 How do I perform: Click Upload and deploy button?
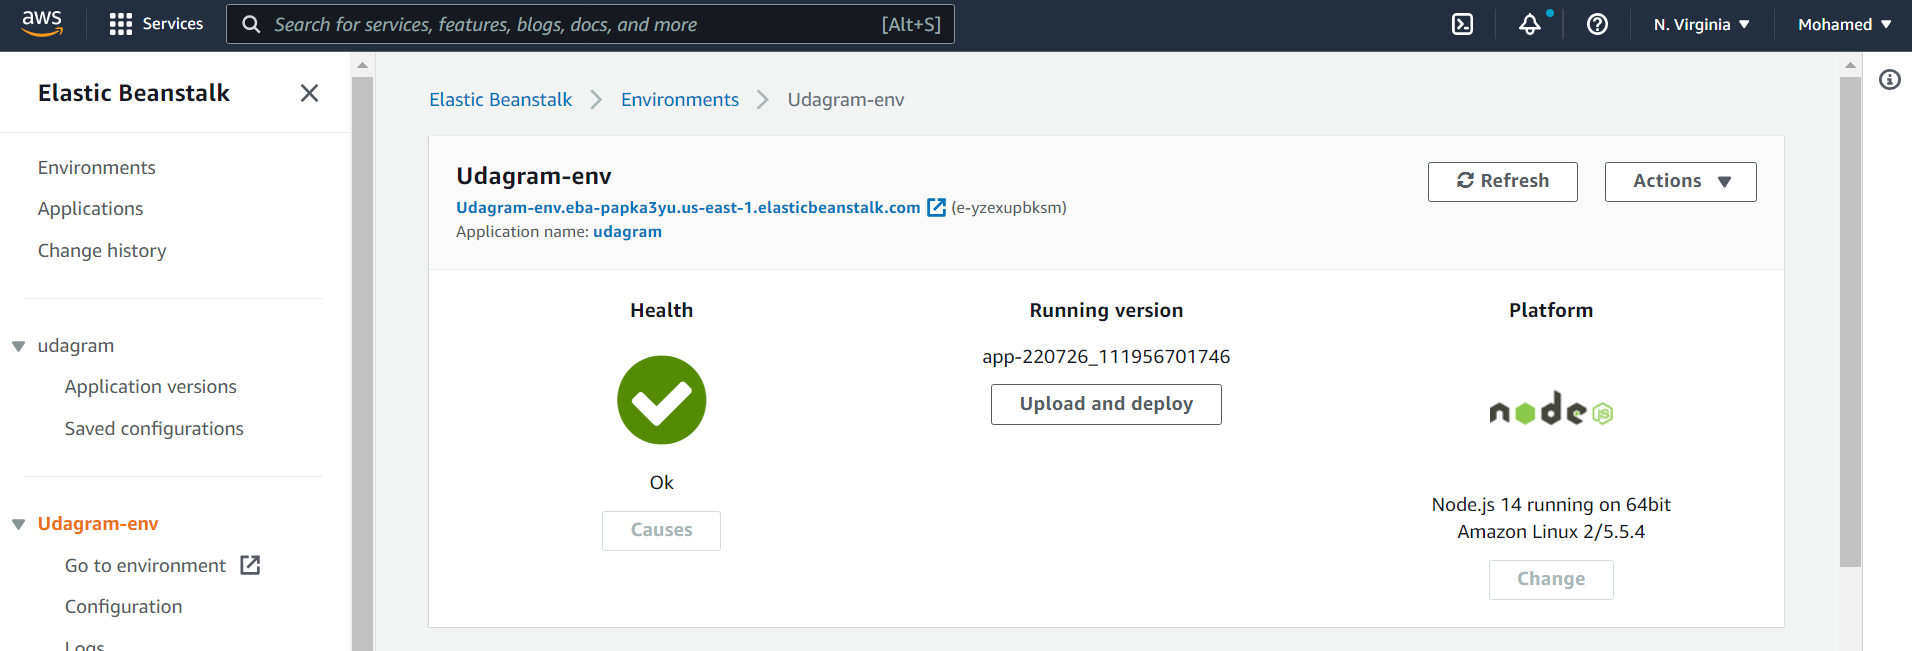coord(1106,404)
